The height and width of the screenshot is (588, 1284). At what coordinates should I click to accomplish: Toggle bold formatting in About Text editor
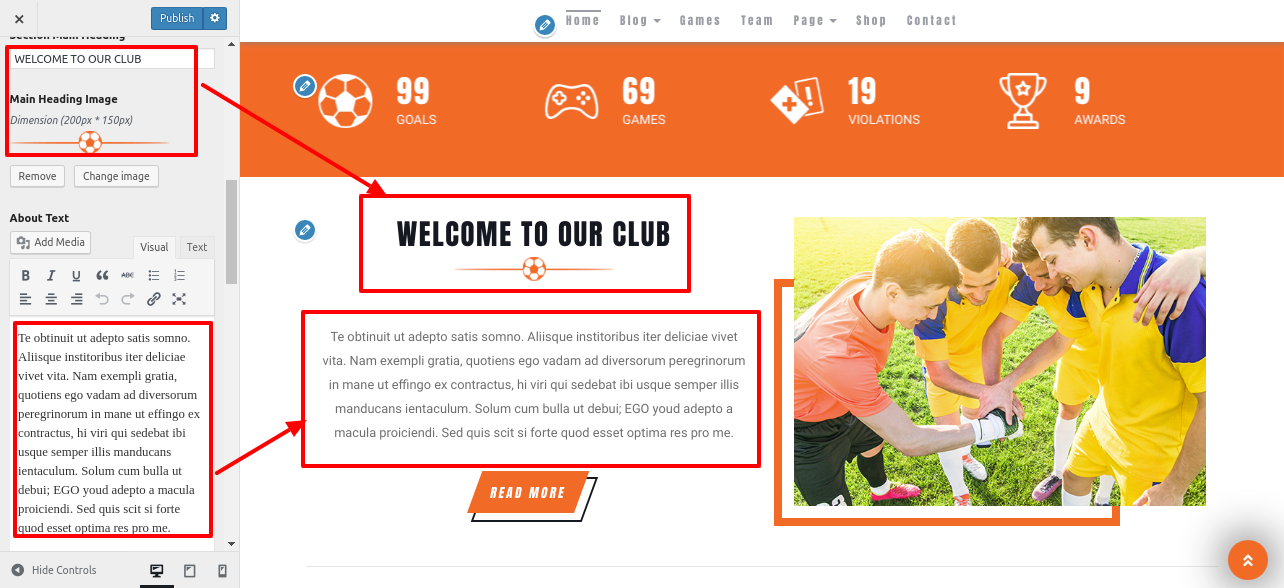point(25,276)
